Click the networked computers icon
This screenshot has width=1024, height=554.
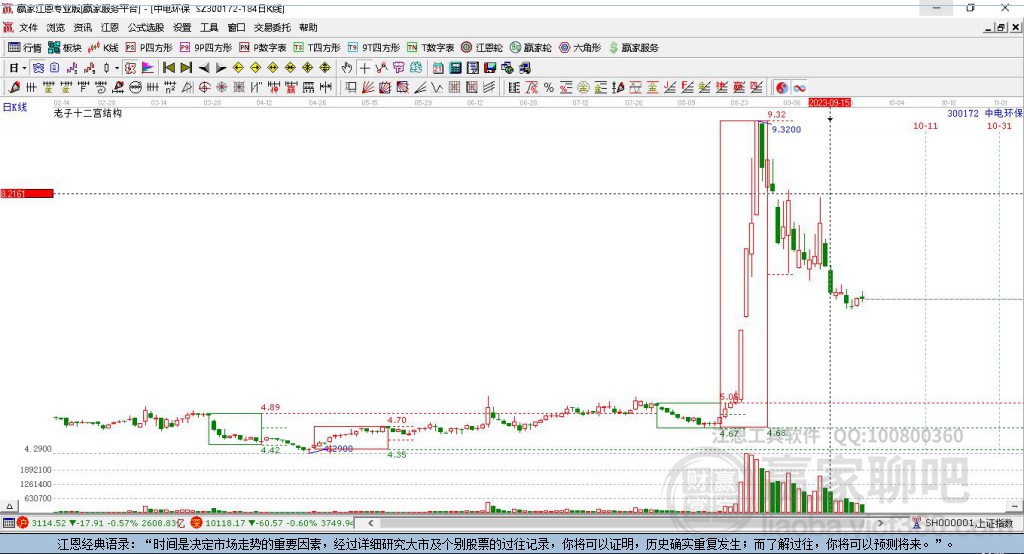[x=507, y=68]
